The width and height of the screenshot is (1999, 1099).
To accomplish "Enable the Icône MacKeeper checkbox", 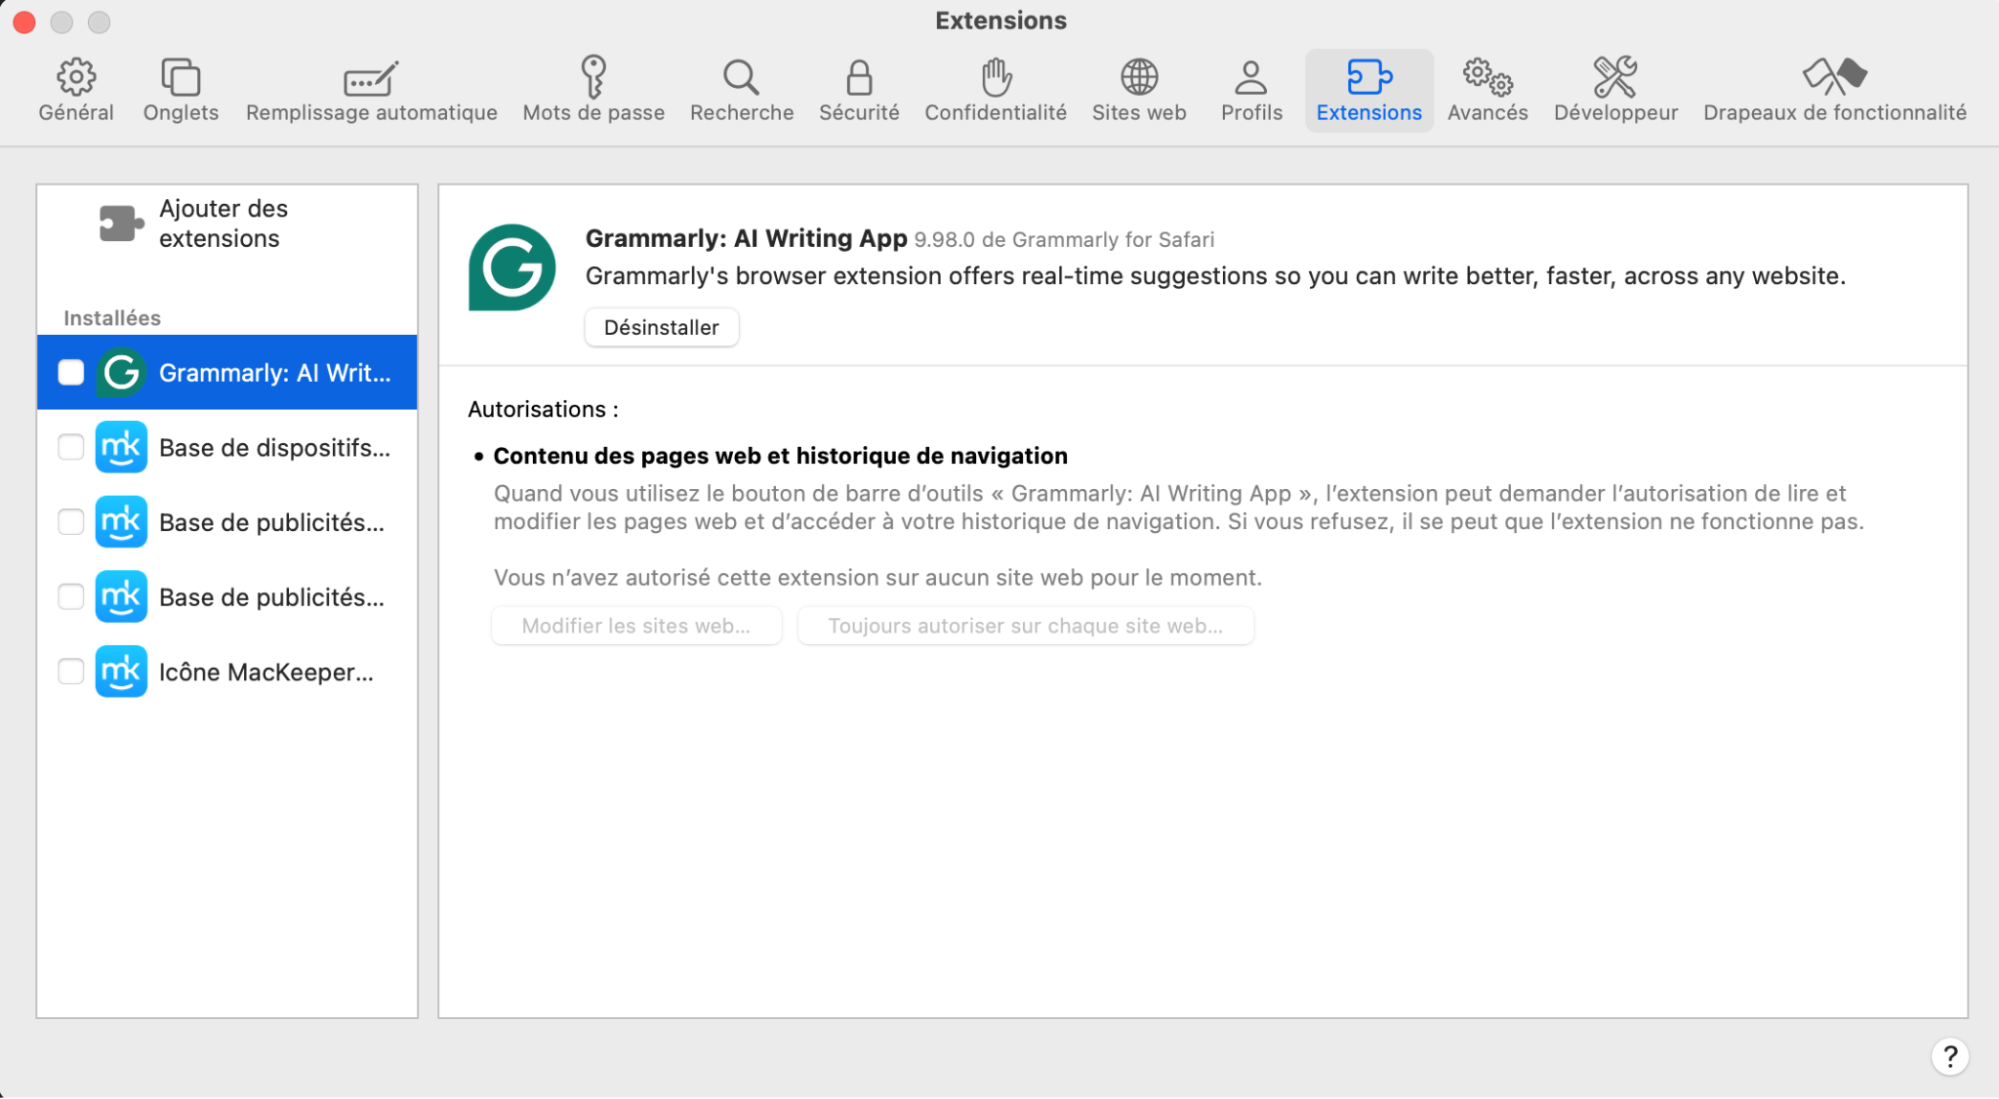I will 71,671.
